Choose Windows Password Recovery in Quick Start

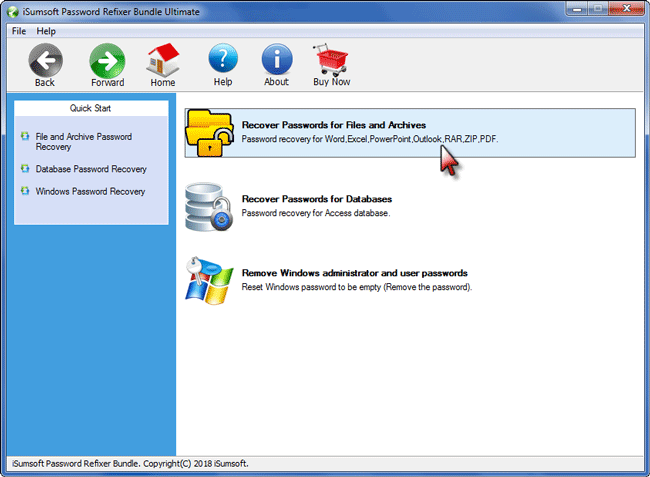(x=90, y=191)
